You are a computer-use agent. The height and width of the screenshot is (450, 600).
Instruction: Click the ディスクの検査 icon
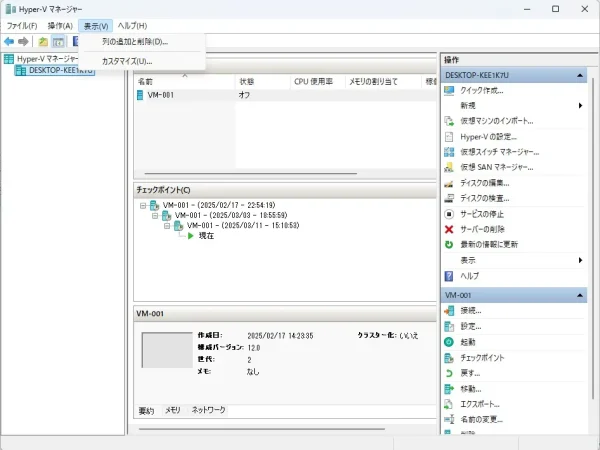449,199
